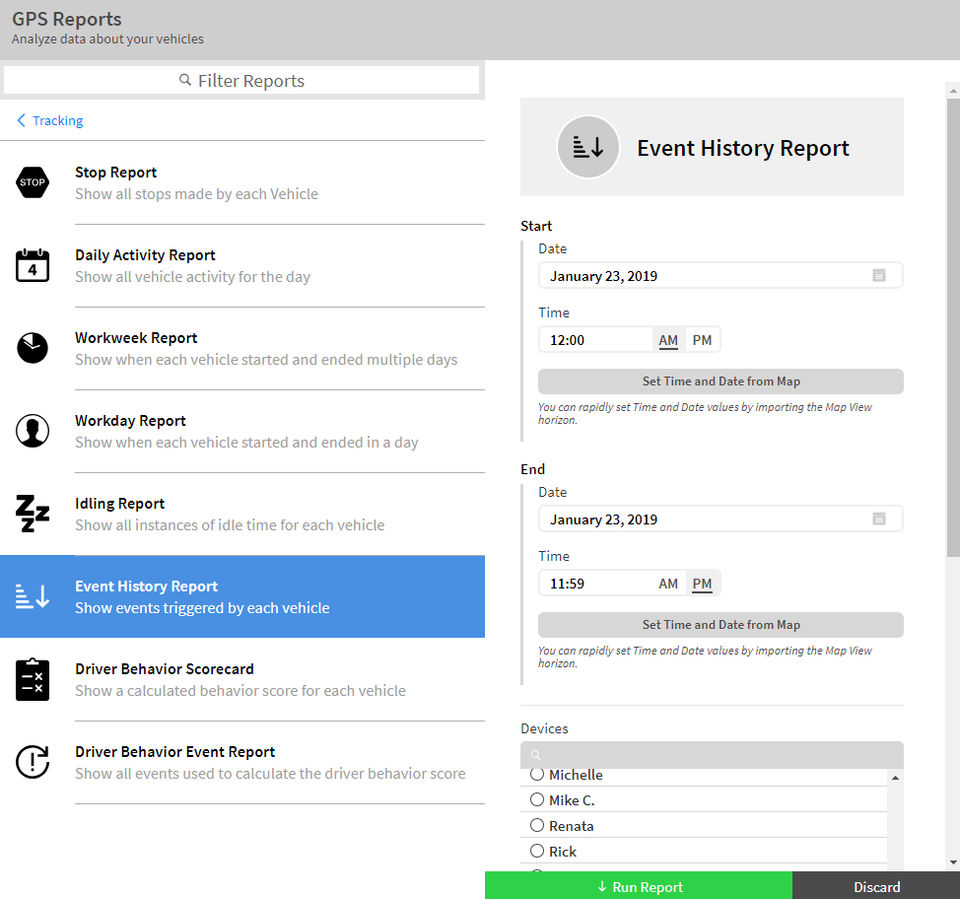
Task: Click the right panel scrollbar thumb
Action: [953, 327]
